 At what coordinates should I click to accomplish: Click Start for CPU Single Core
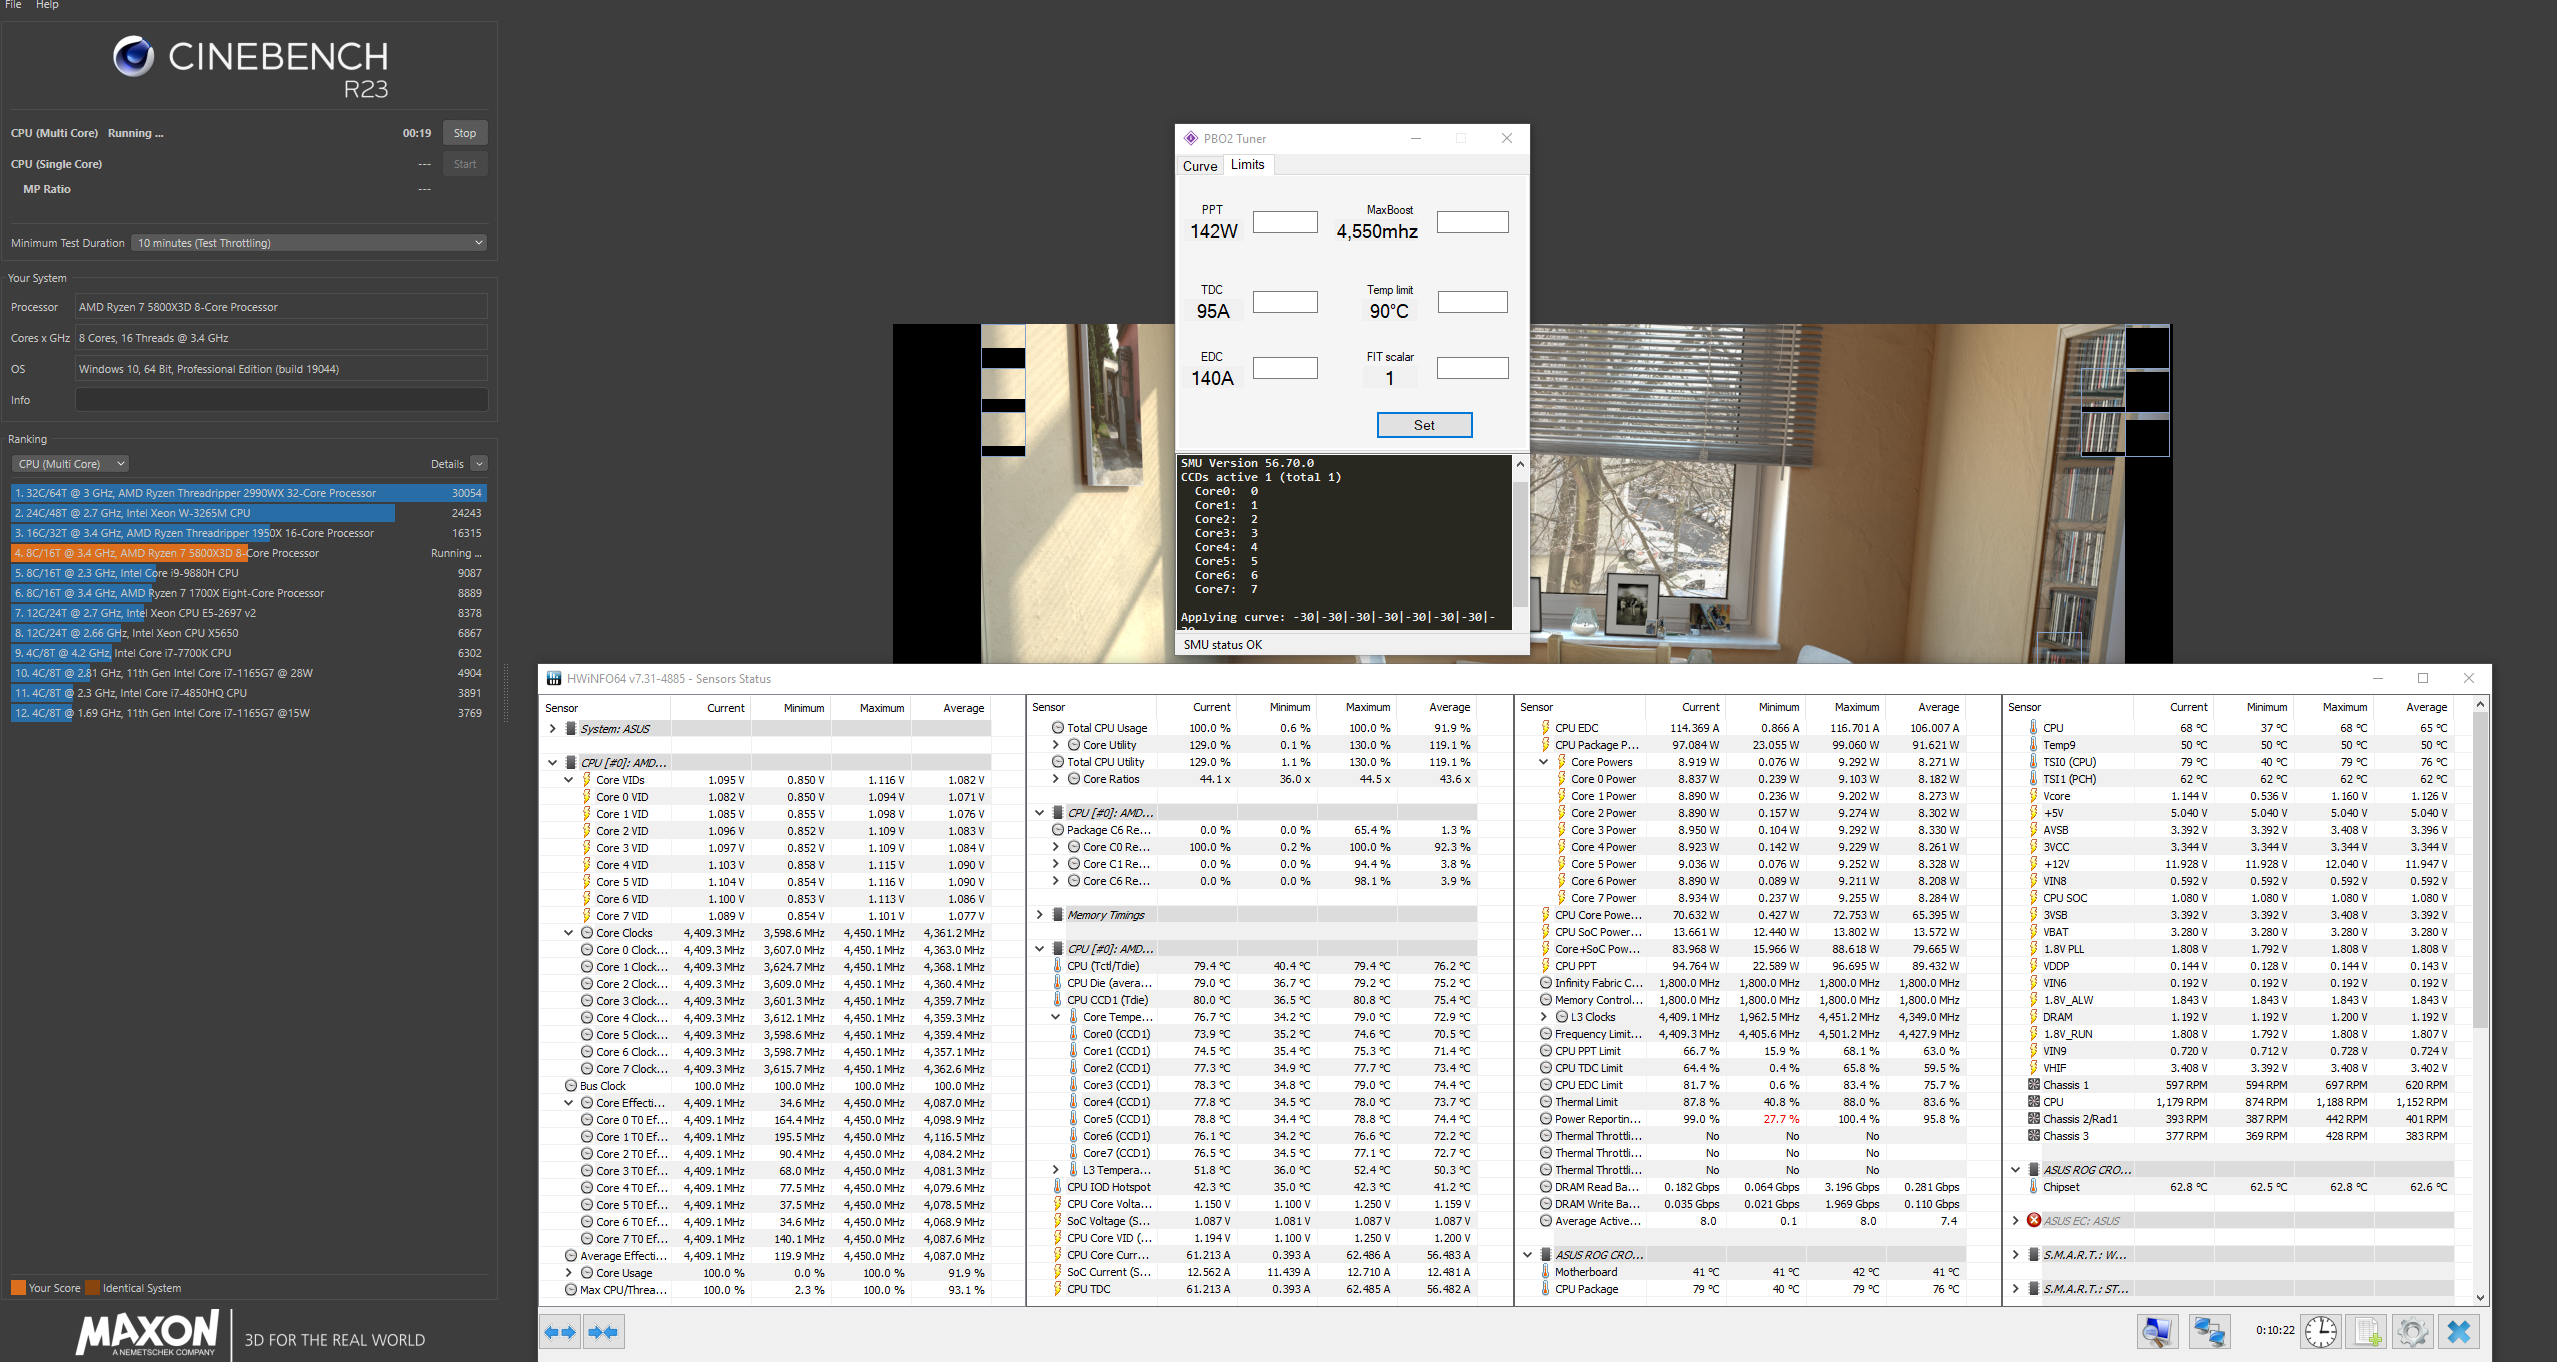465,164
